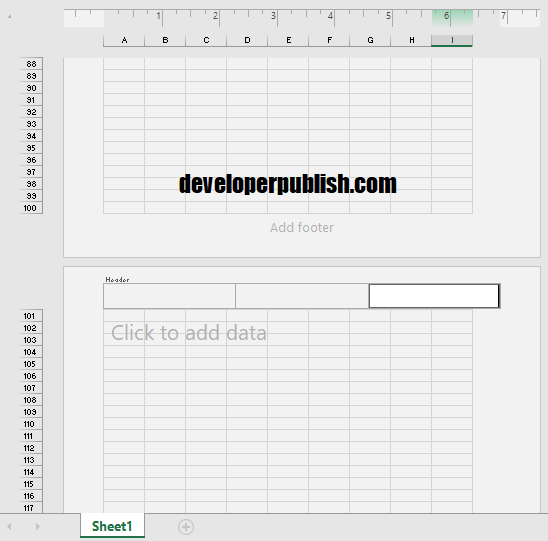548x541 pixels.
Task: Open the Sheet1 tab
Action: click(112, 526)
